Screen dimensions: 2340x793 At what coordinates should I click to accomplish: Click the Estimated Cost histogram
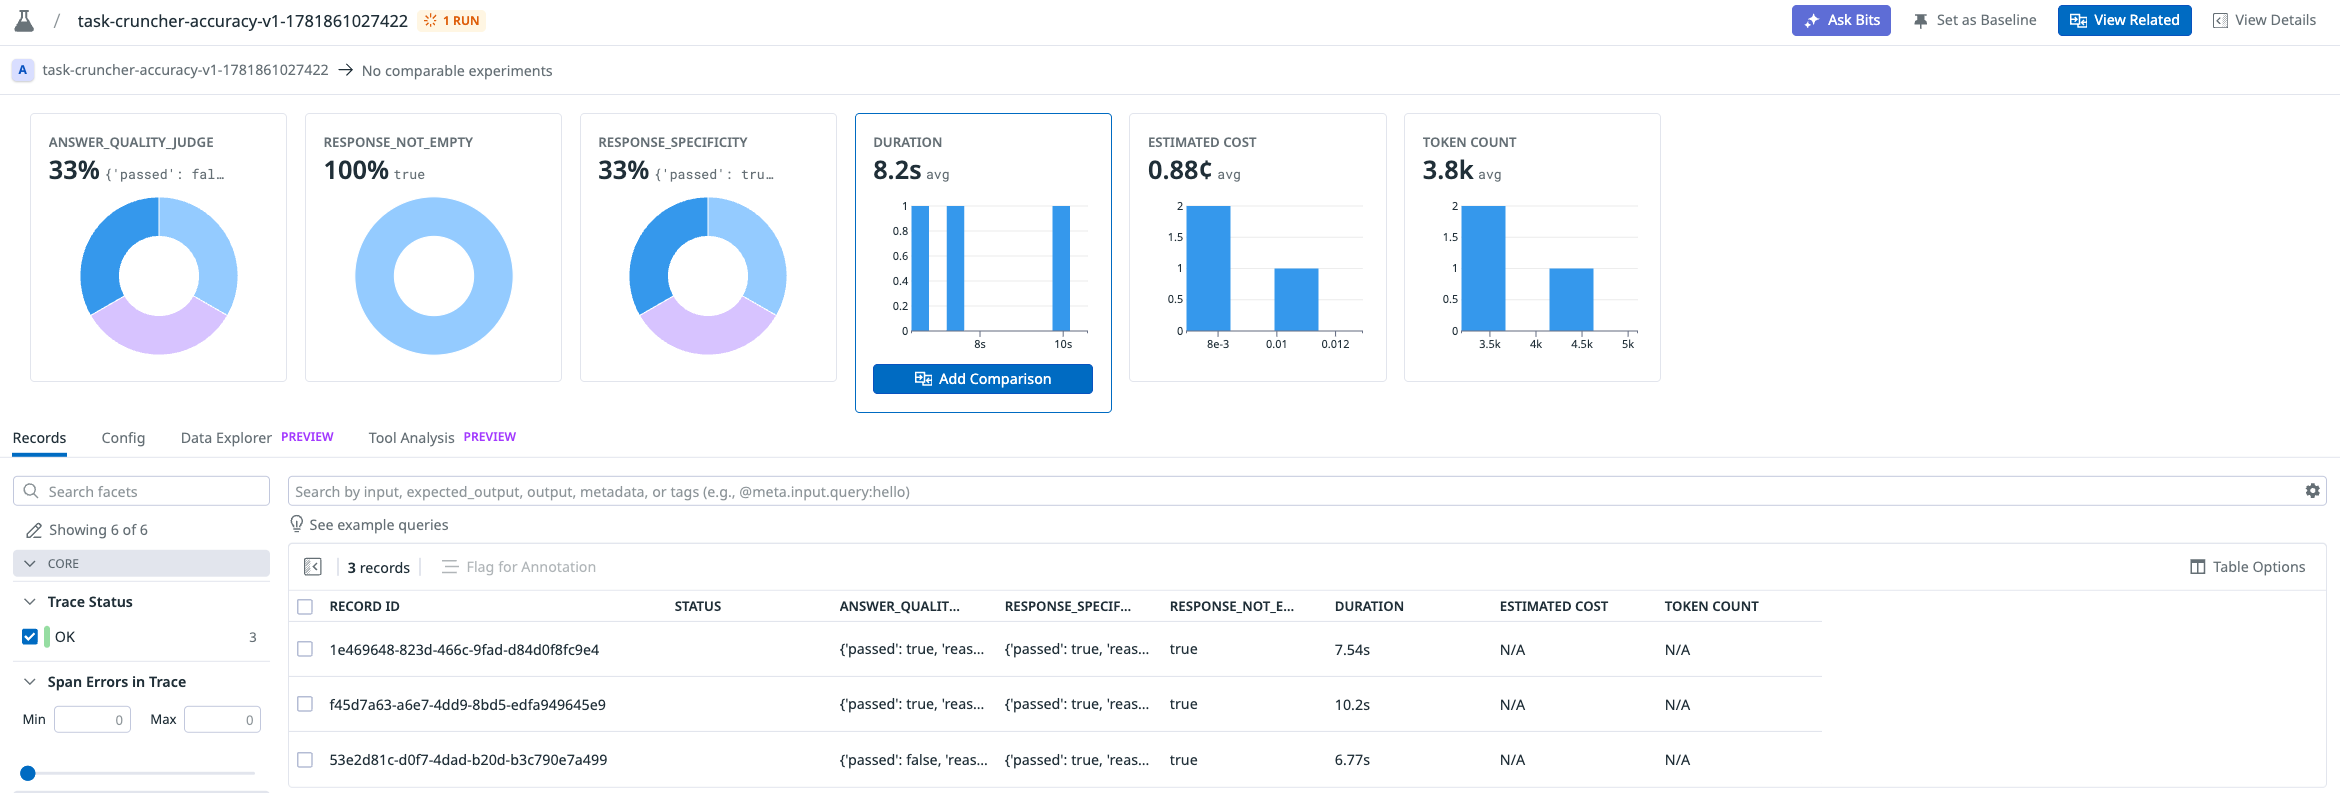point(1264,275)
